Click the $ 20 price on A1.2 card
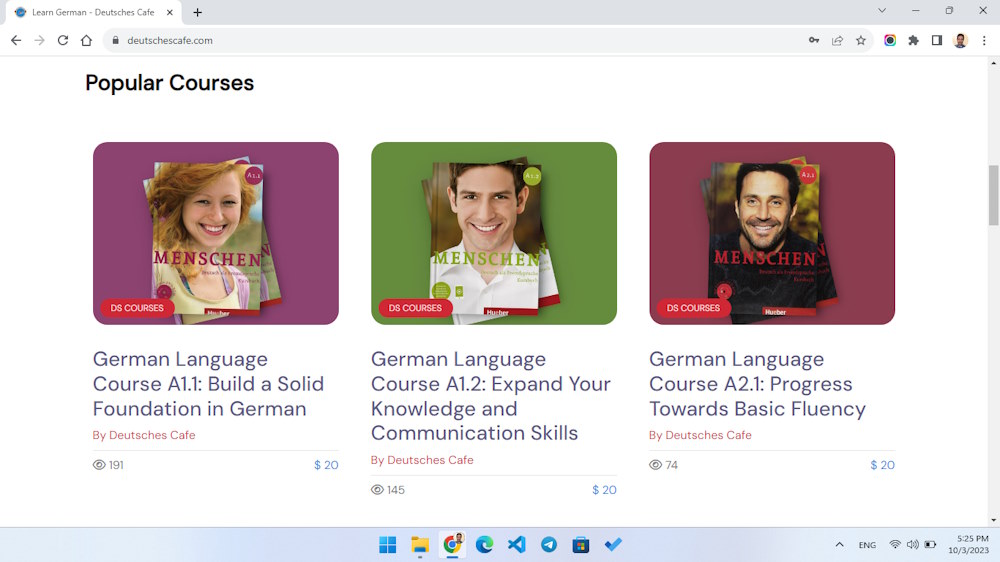Image resolution: width=1000 pixels, height=562 pixels. pyautogui.click(x=604, y=490)
